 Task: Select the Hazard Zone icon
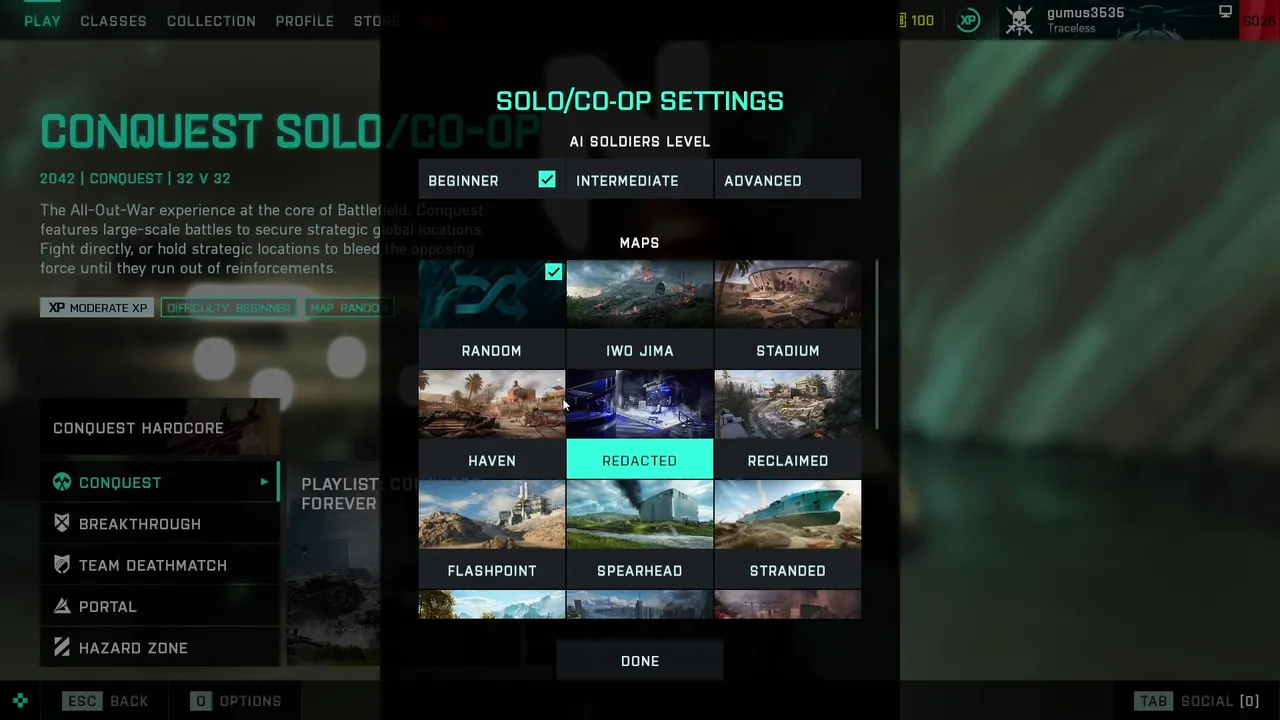coord(62,648)
